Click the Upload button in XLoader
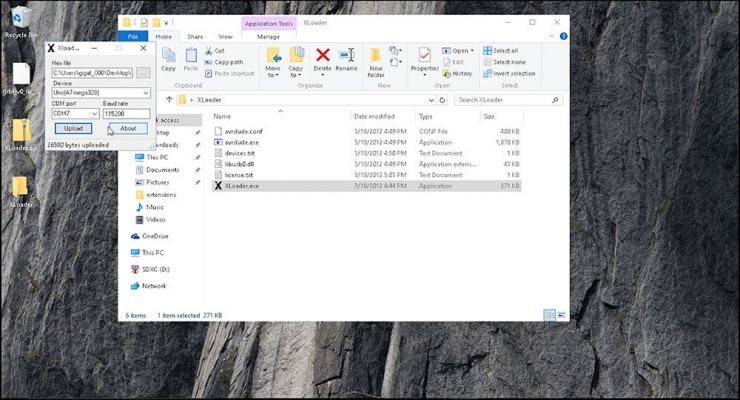Image resolution: width=740 pixels, height=400 pixels. [x=73, y=128]
